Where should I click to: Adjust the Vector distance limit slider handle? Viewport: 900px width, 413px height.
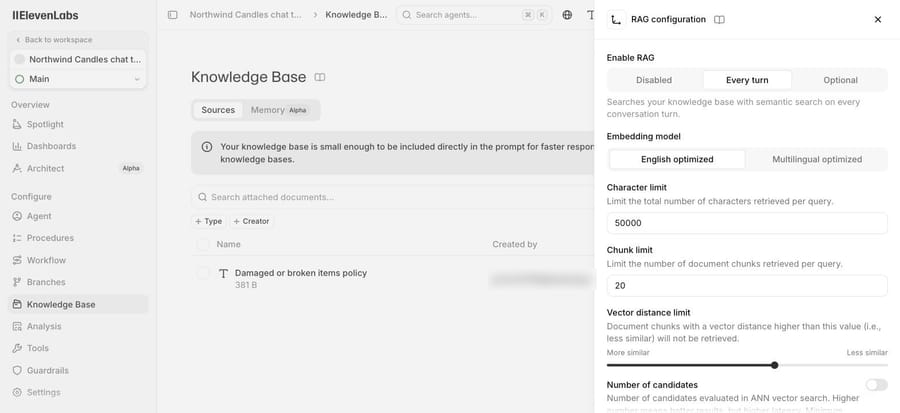(x=775, y=365)
